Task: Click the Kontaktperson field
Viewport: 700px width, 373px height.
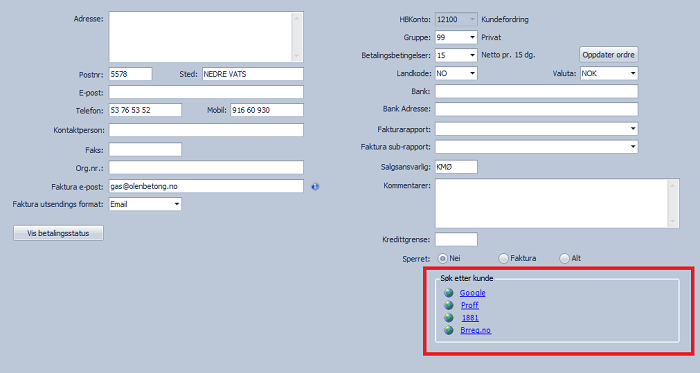Action: [206, 130]
